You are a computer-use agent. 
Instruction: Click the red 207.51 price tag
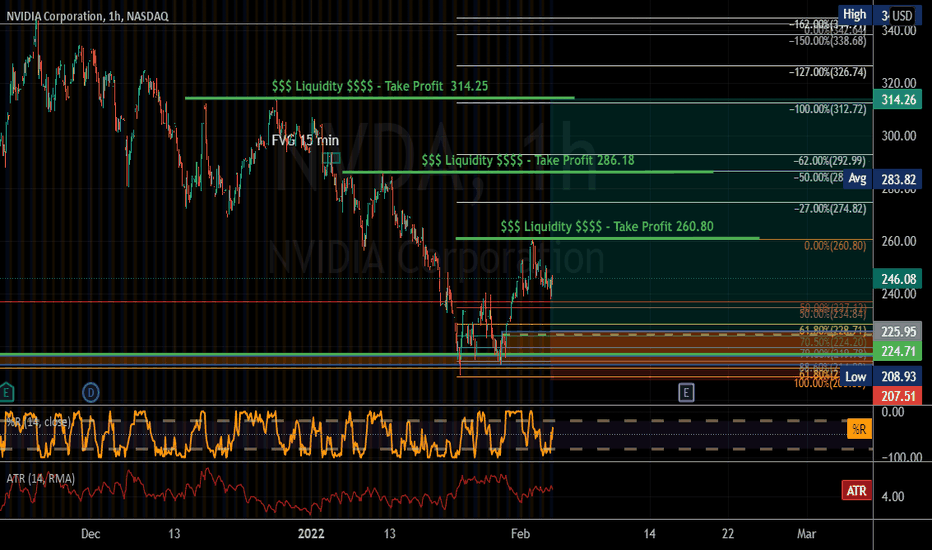pos(898,396)
